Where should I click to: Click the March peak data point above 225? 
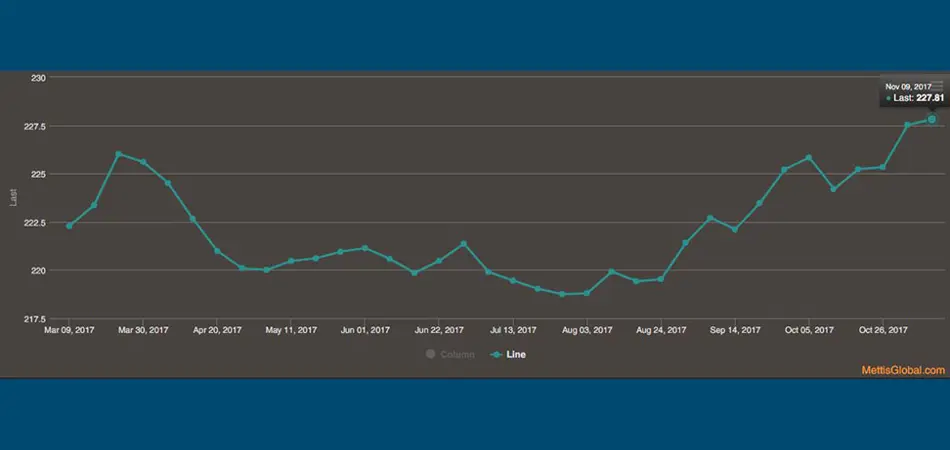point(119,154)
